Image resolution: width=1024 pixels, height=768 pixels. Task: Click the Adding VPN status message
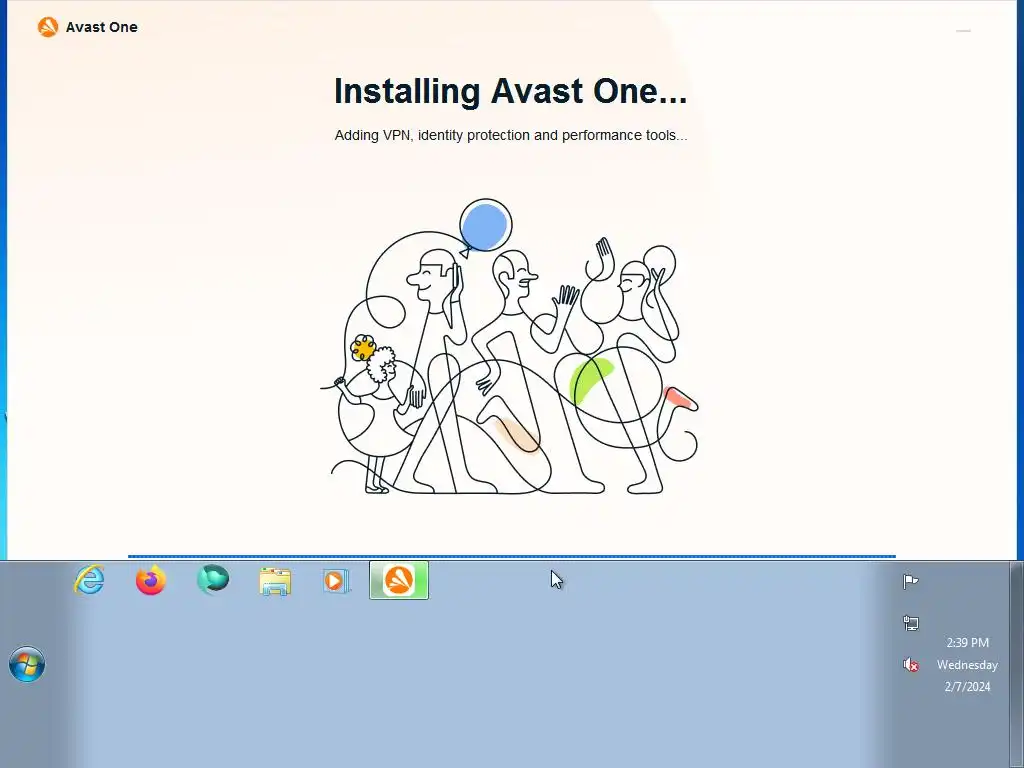click(511, 135)
